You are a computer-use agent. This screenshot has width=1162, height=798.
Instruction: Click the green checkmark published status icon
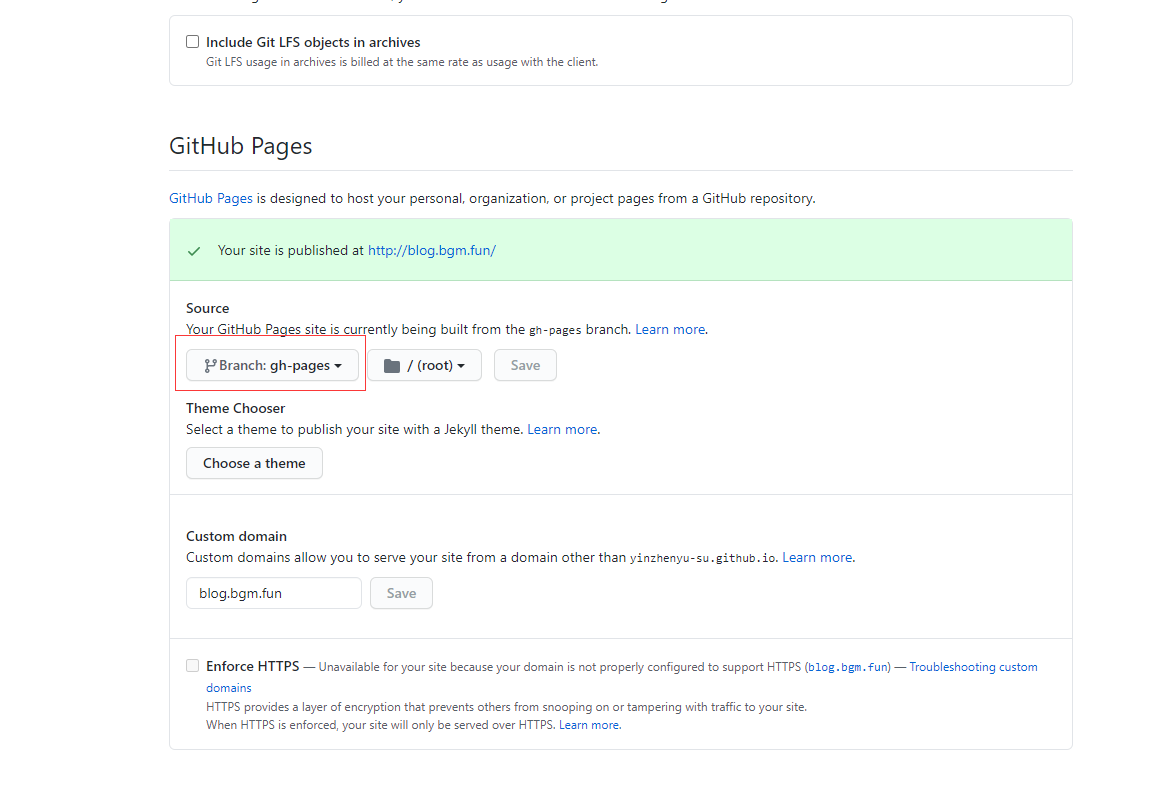[x=194, y=251]
